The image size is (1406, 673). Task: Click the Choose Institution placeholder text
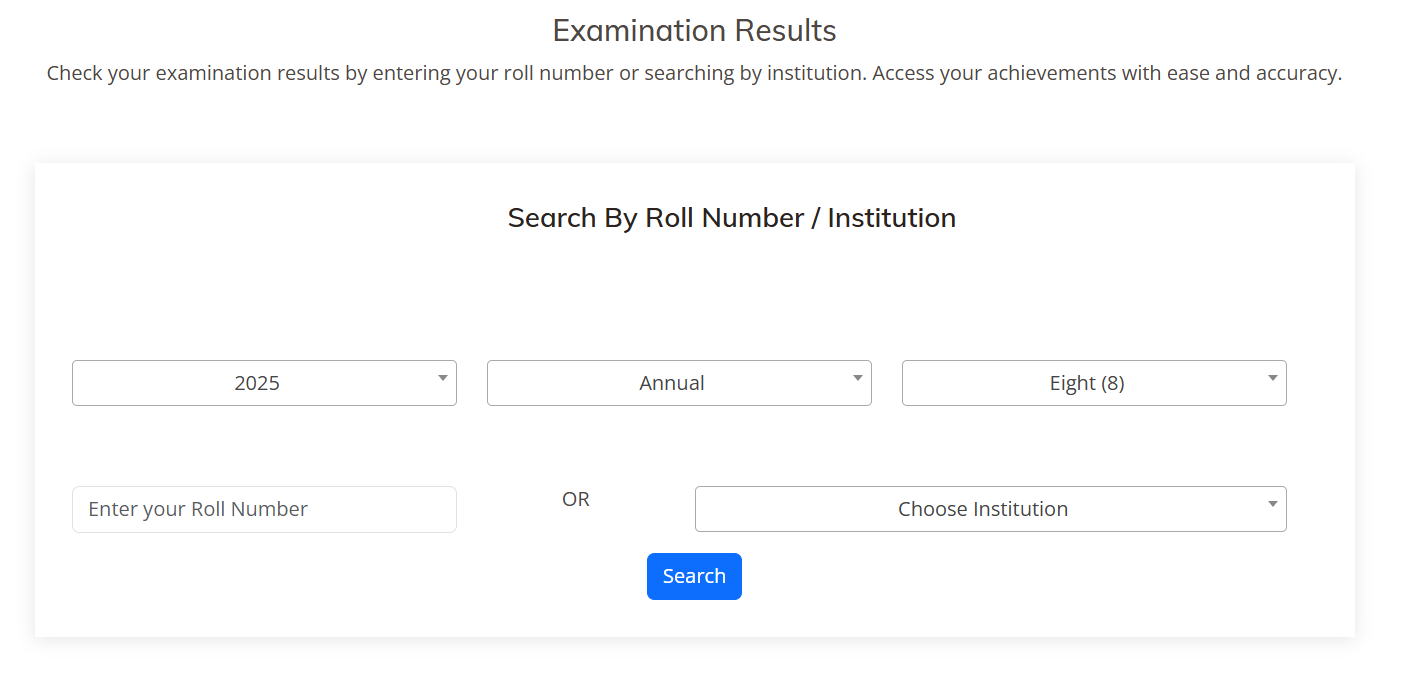(x=983, y=509)
